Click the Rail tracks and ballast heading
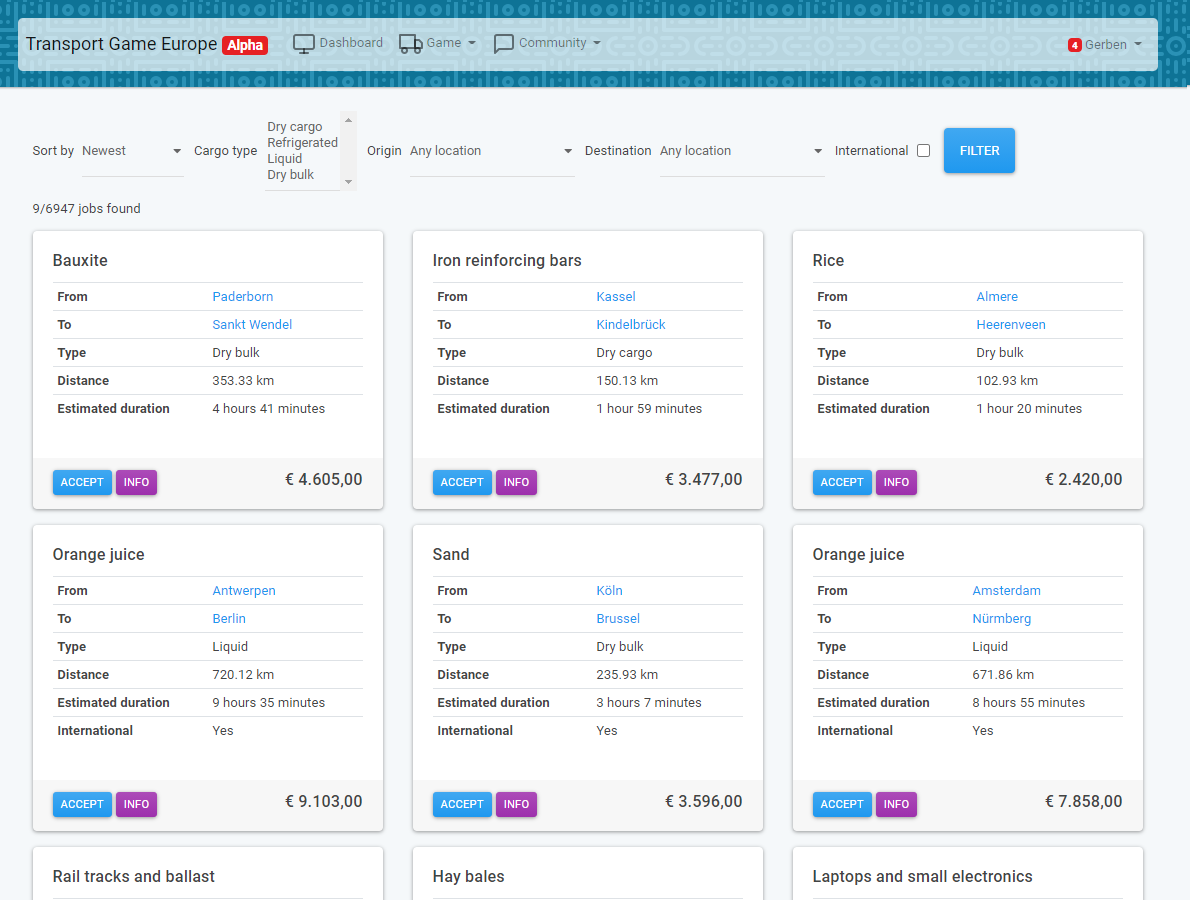 (134, 876)
